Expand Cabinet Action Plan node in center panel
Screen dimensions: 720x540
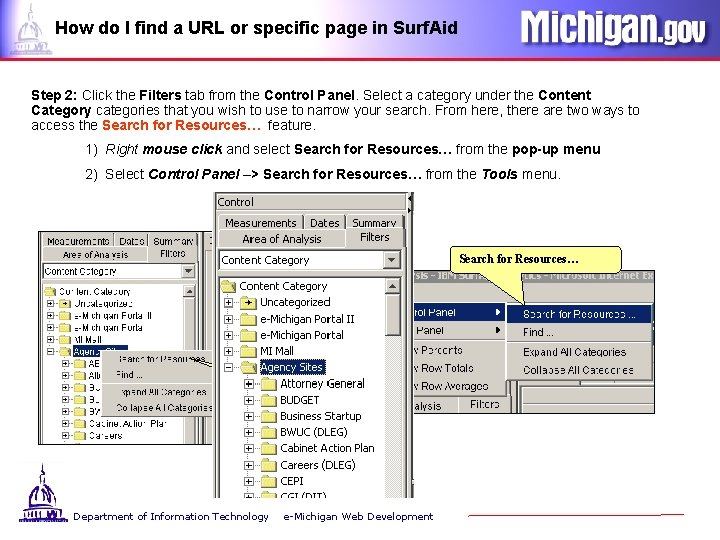(248, 448)
